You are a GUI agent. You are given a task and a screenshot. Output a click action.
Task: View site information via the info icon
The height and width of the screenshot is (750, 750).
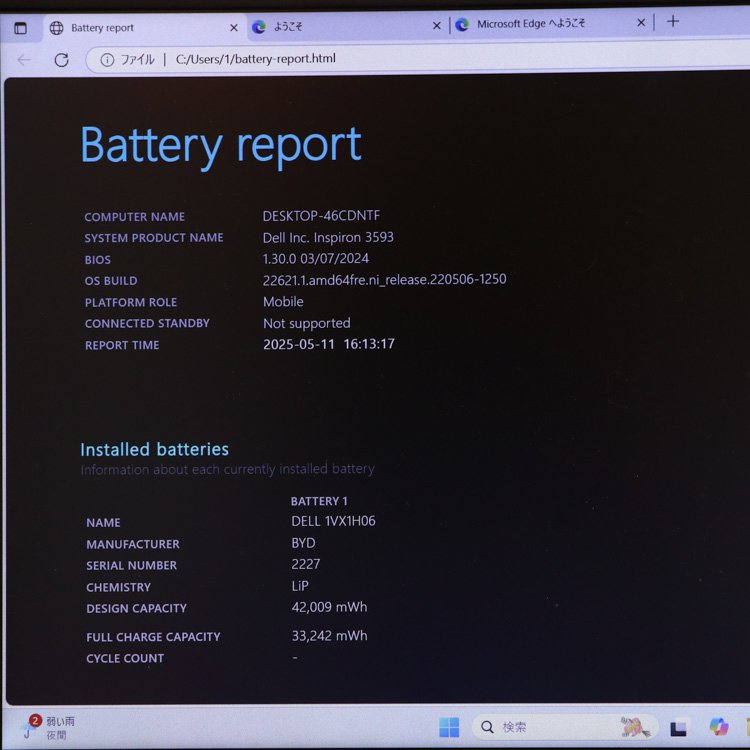107,60
